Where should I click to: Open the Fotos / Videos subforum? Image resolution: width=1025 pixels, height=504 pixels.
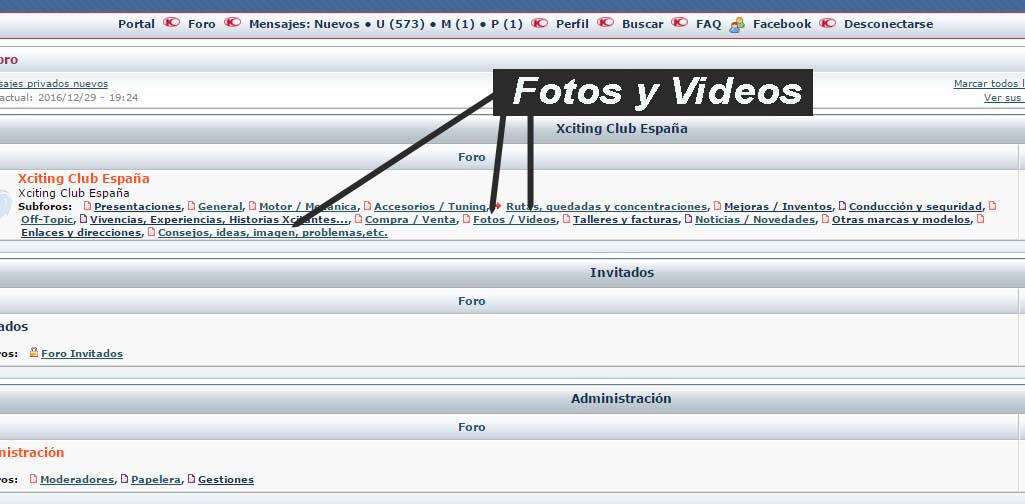click(x=514, y=220)
